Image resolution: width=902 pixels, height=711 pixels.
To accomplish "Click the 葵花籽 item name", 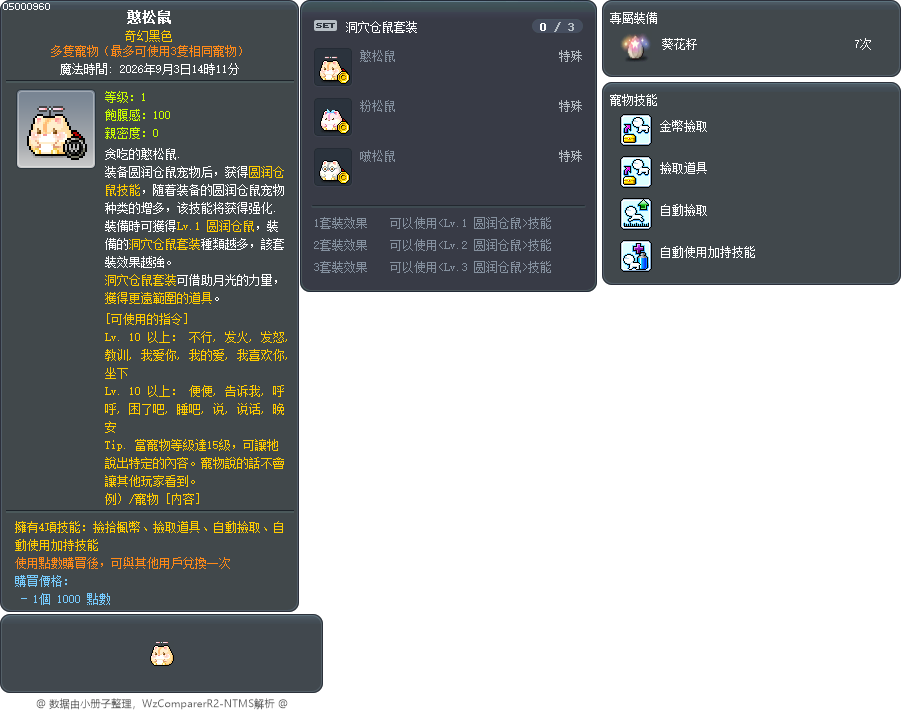I will pos(679,44).
